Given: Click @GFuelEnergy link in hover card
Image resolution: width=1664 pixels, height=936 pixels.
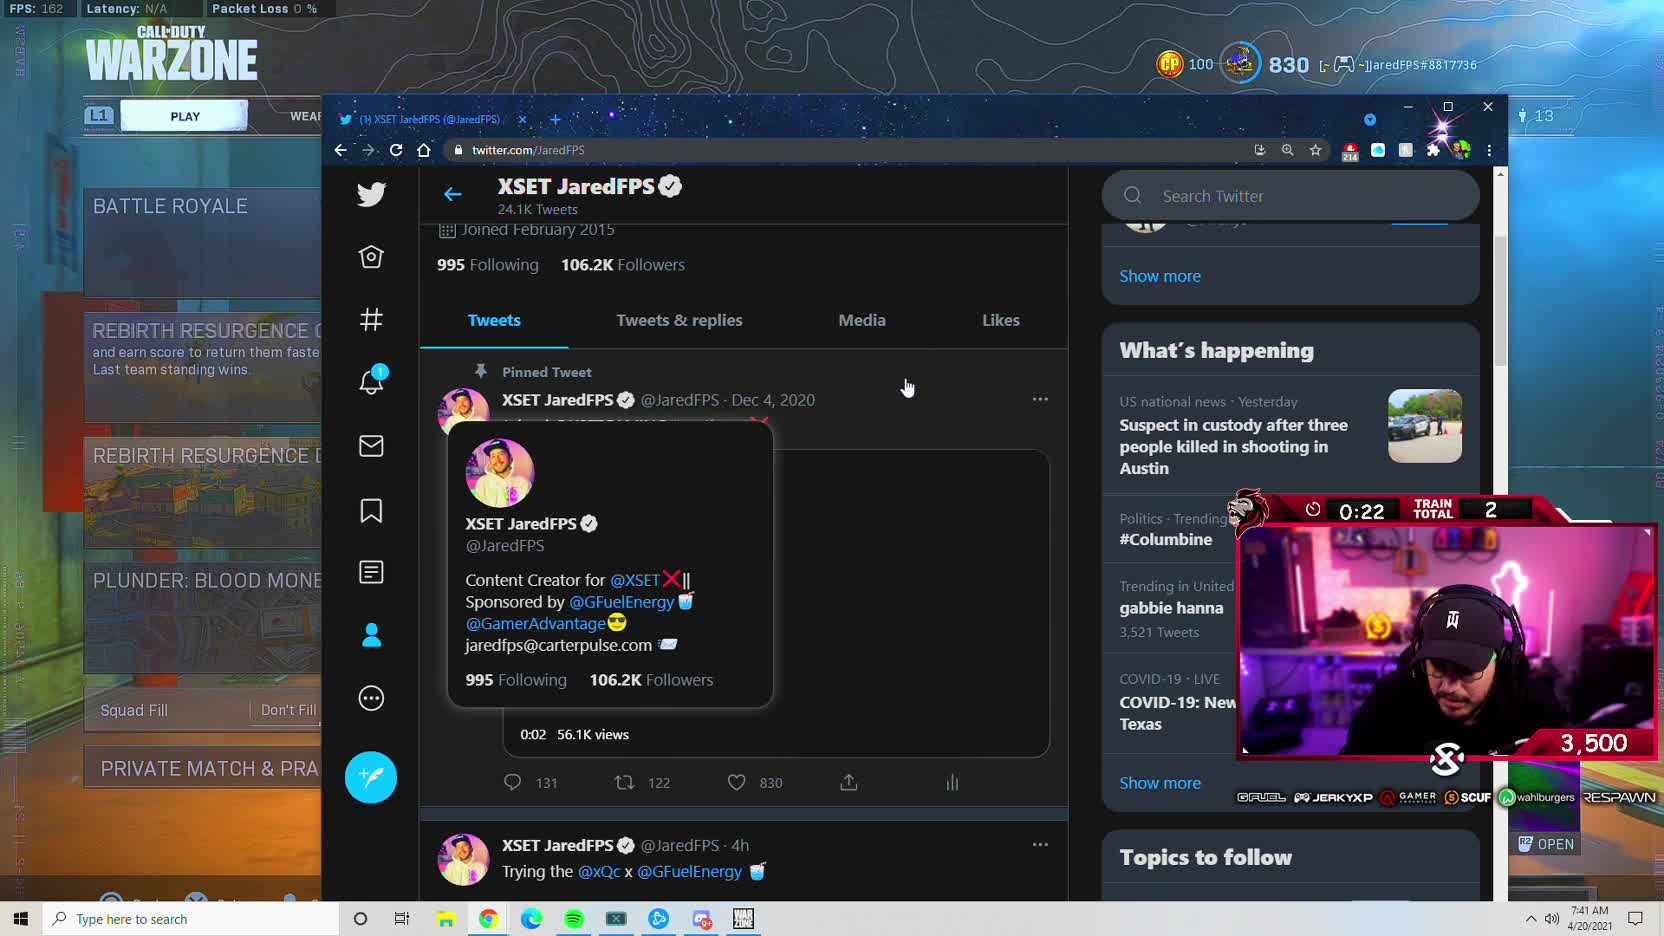Looking at the screenshot, I should coord(621,602).
